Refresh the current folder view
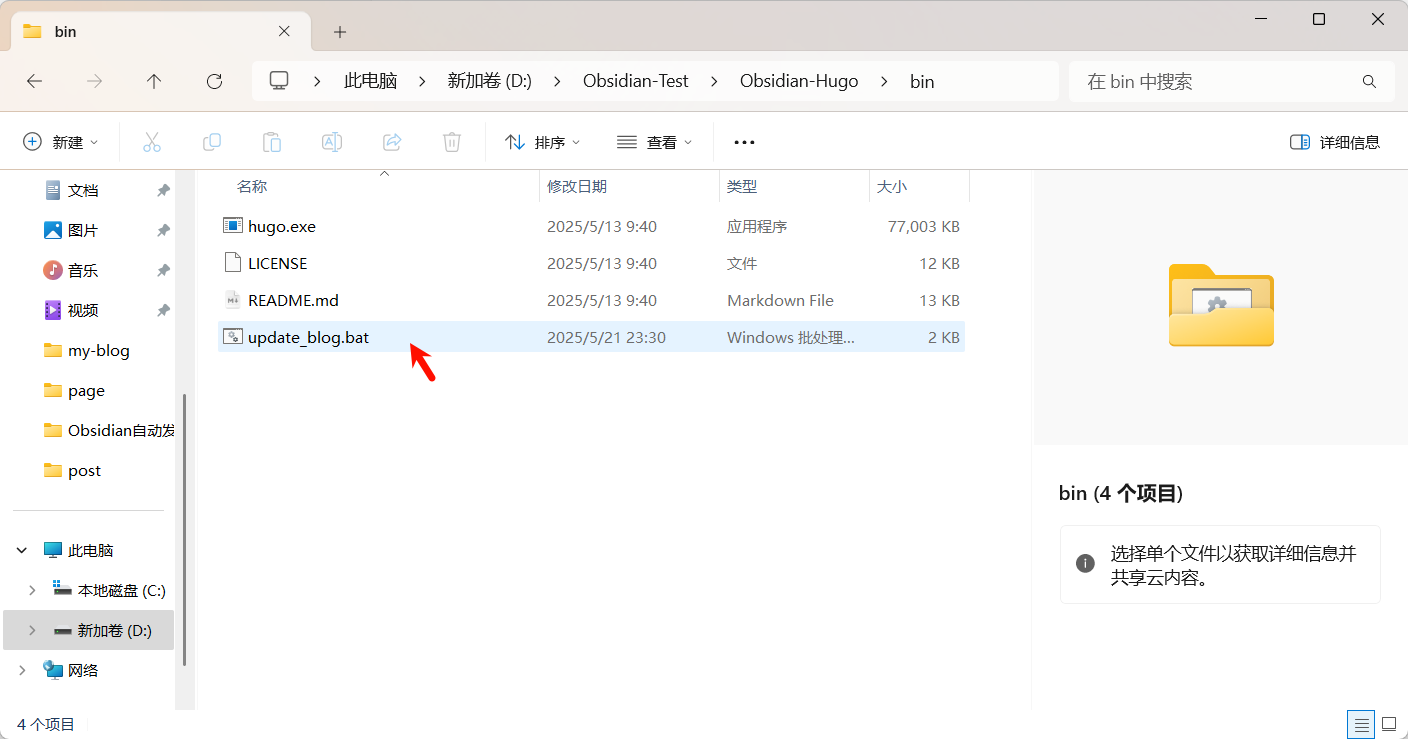 point(214,81)
